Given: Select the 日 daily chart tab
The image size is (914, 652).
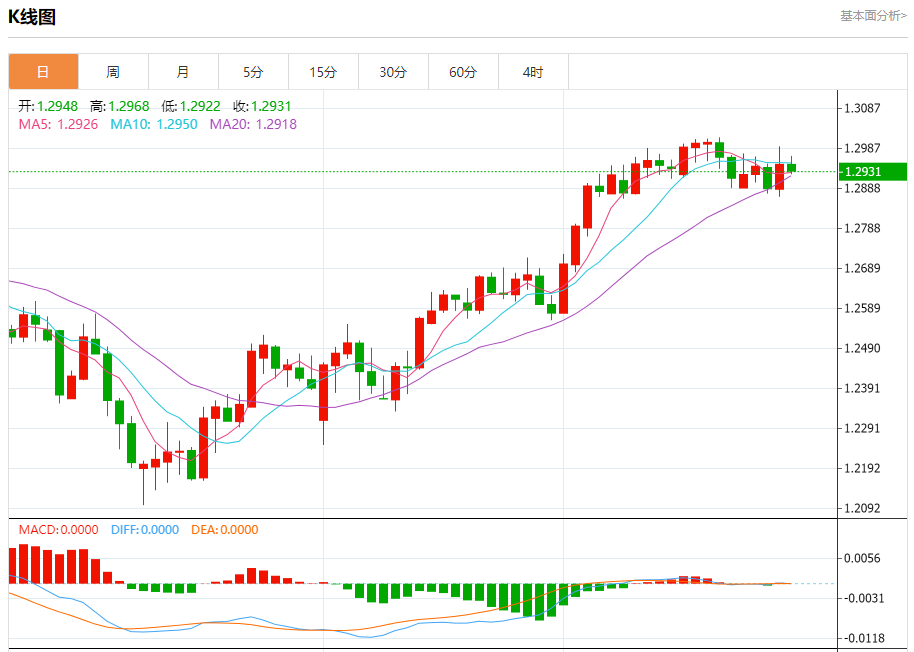Looking at the screenshot, I should pos(43,72).
